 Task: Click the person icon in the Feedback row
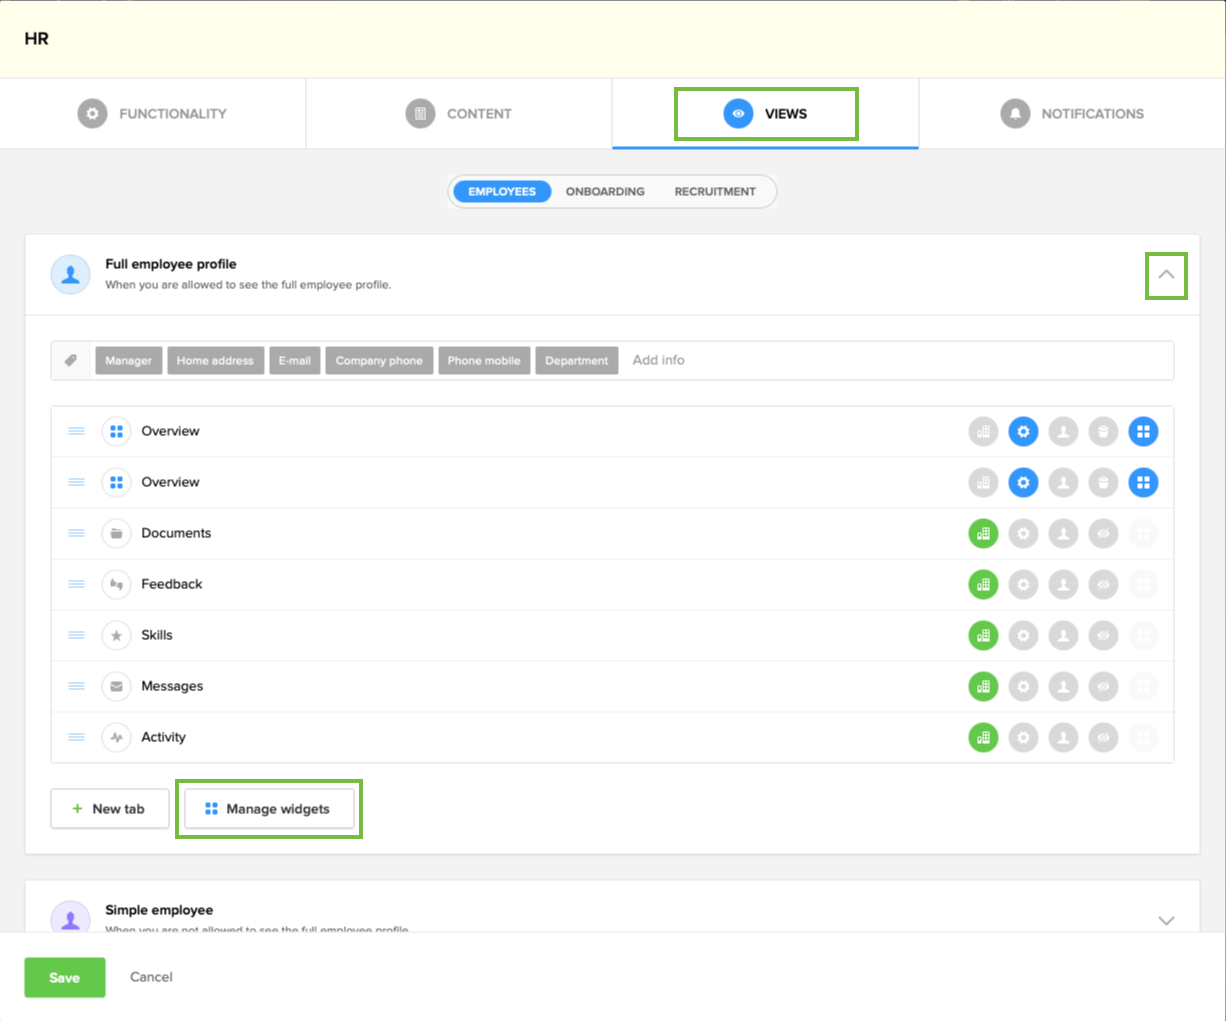1063,585
